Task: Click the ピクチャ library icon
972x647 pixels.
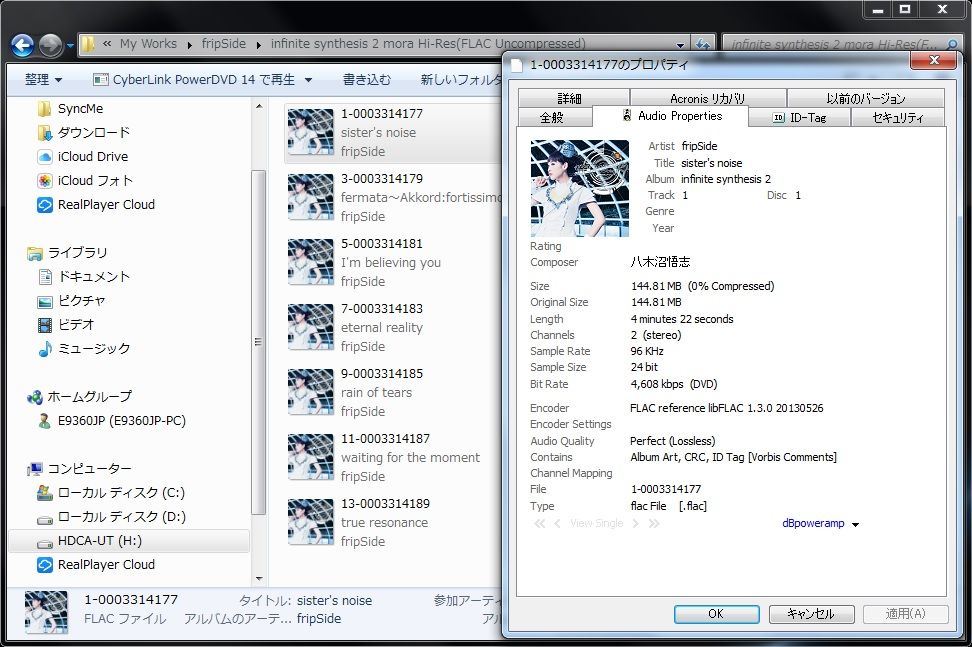Action: (45, 301)
